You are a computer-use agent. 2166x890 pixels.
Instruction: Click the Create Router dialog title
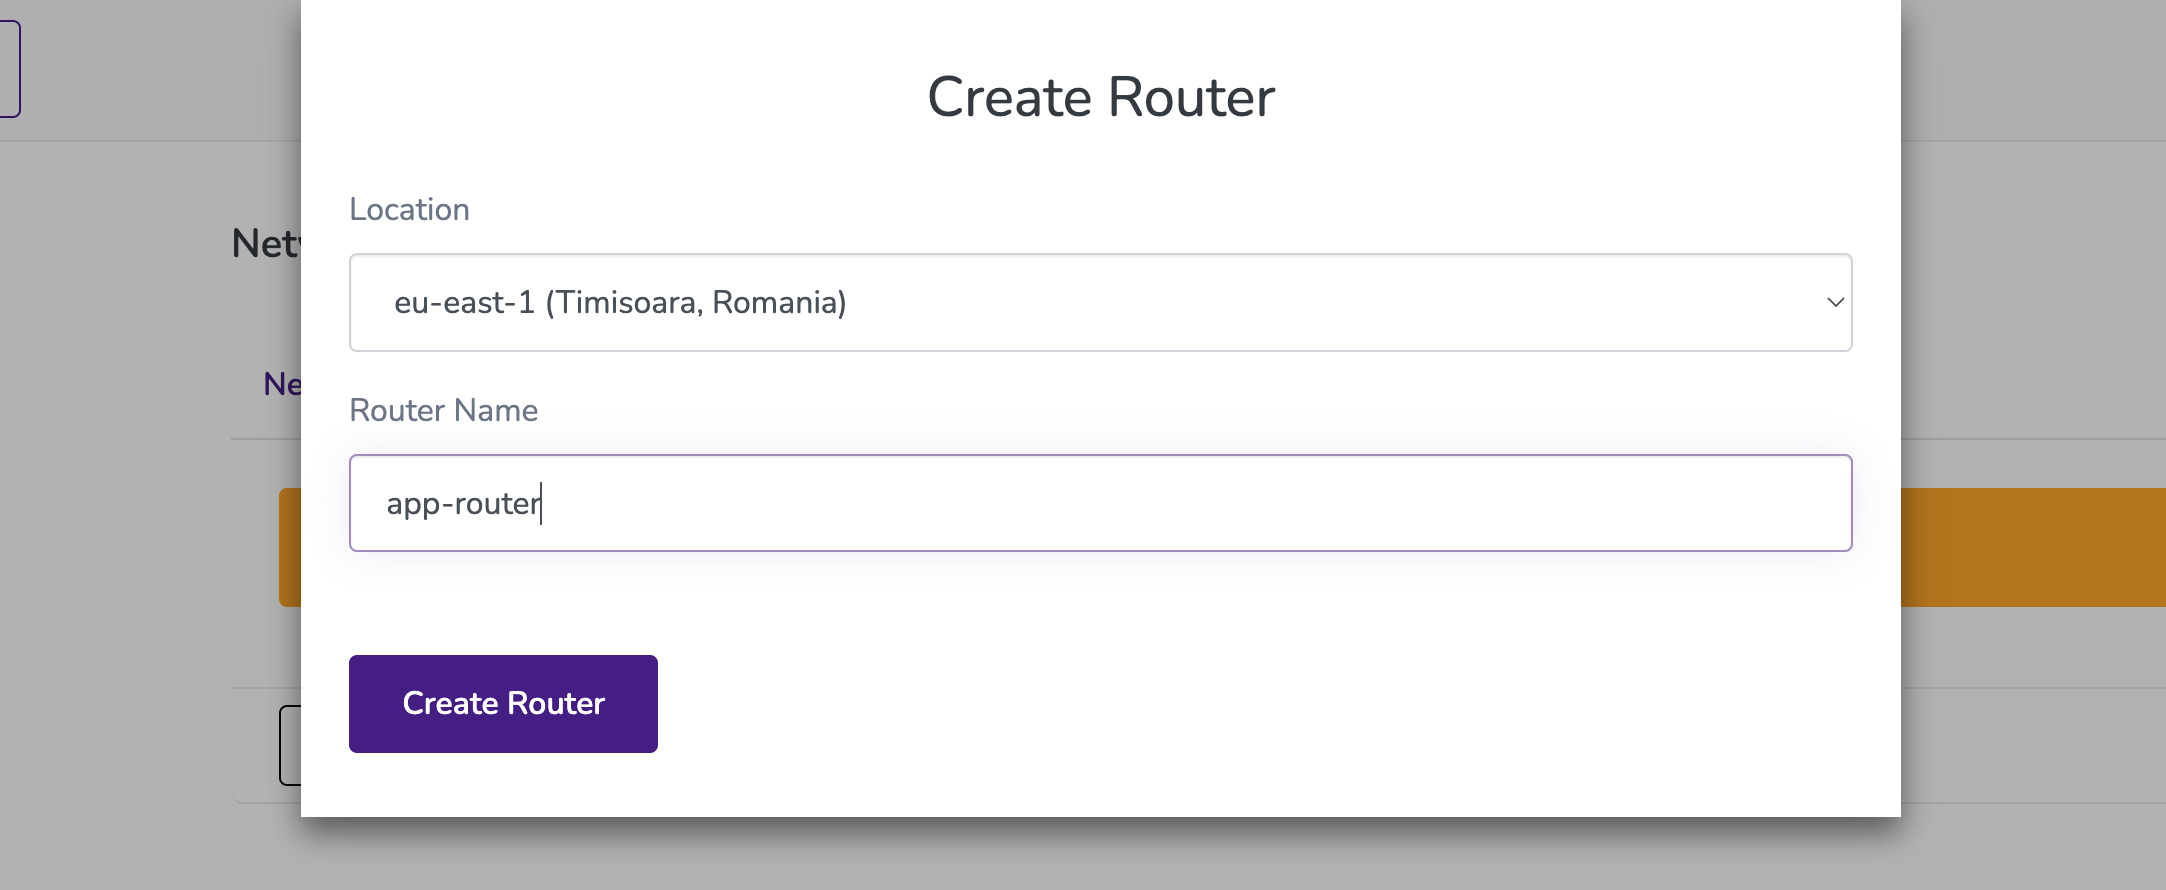tap(1101, 96)
